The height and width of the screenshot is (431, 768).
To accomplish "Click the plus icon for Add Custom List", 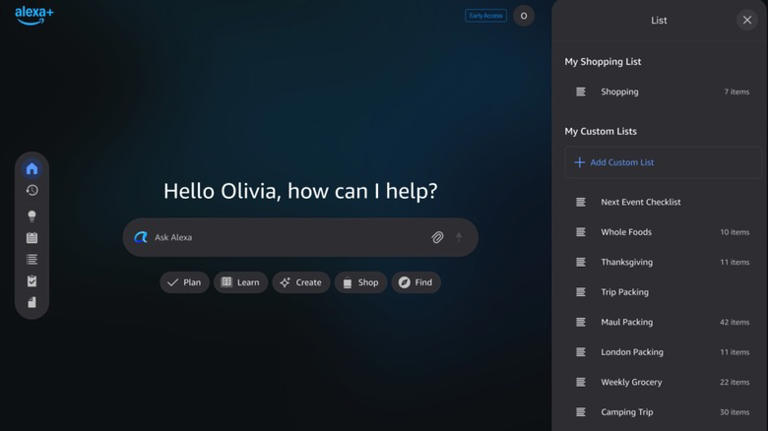I will [x=579, y=162].
